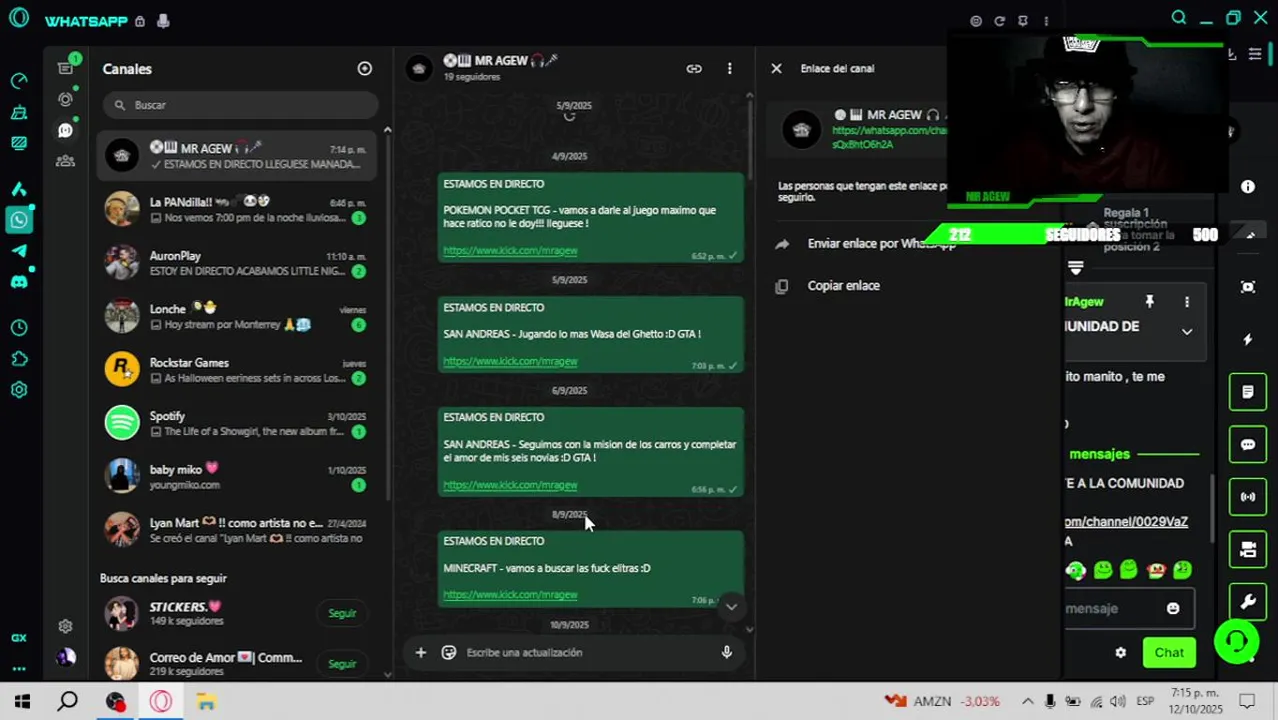
Task: Open headset support bubble
Action: (x=1237, y=642)
